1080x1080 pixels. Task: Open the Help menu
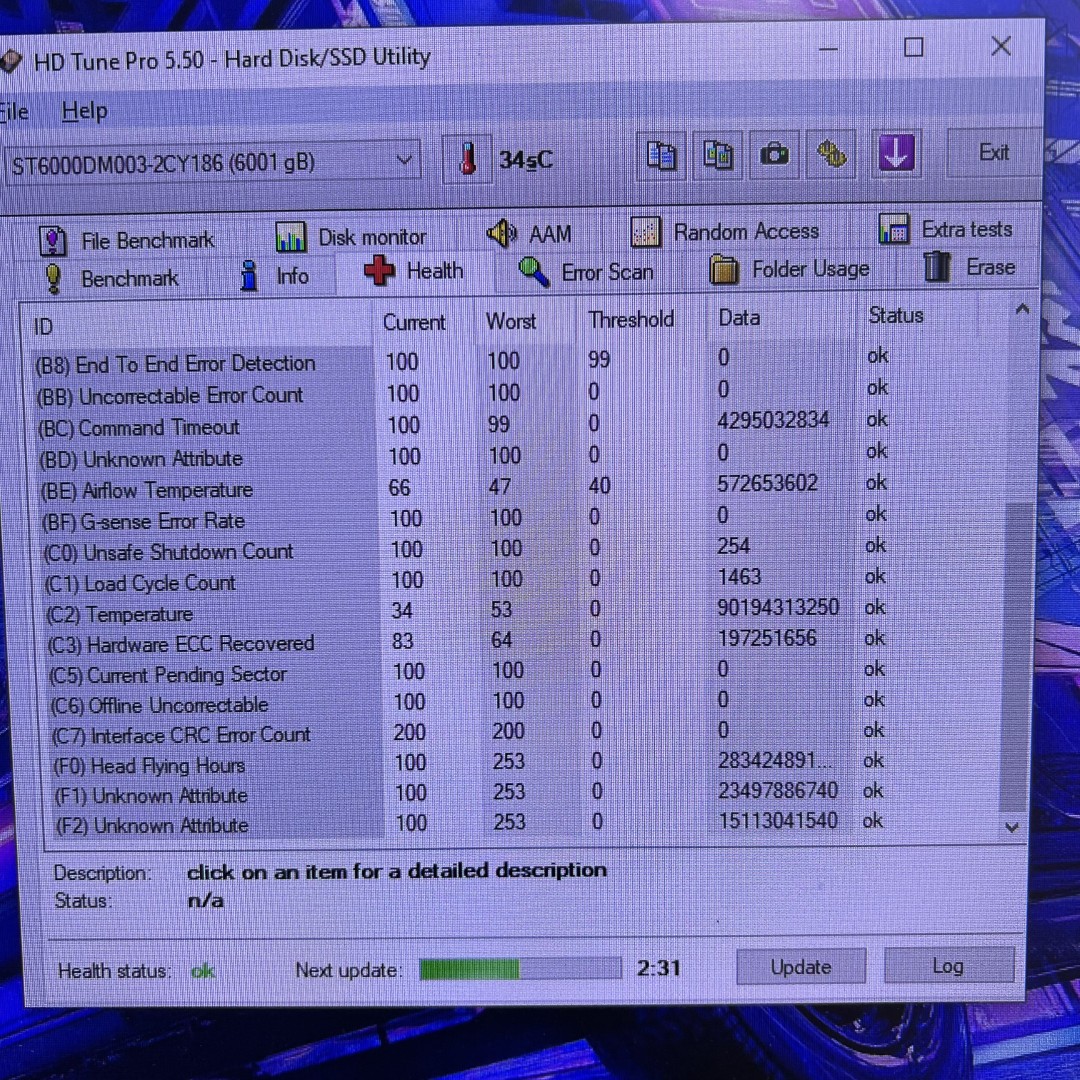(84, 111)
